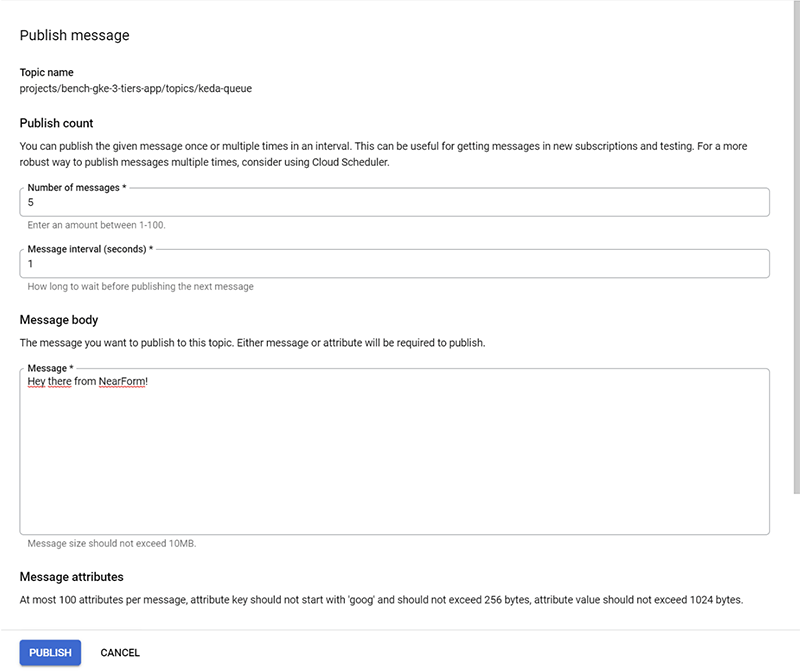Select the topic path projects/bench-gke-3-tiers-app/topics/keda-queue
Screen dimensions: 800x672
[x=136, y=88]
